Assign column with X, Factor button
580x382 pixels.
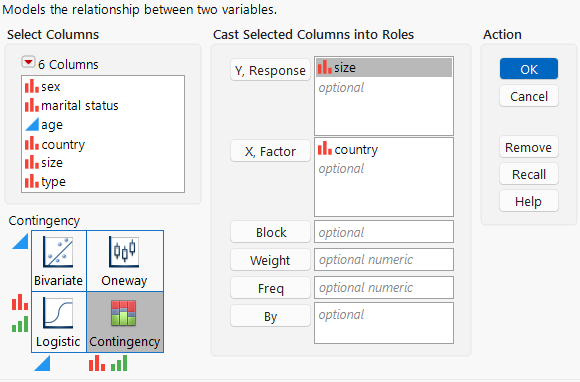pos(270,151)
